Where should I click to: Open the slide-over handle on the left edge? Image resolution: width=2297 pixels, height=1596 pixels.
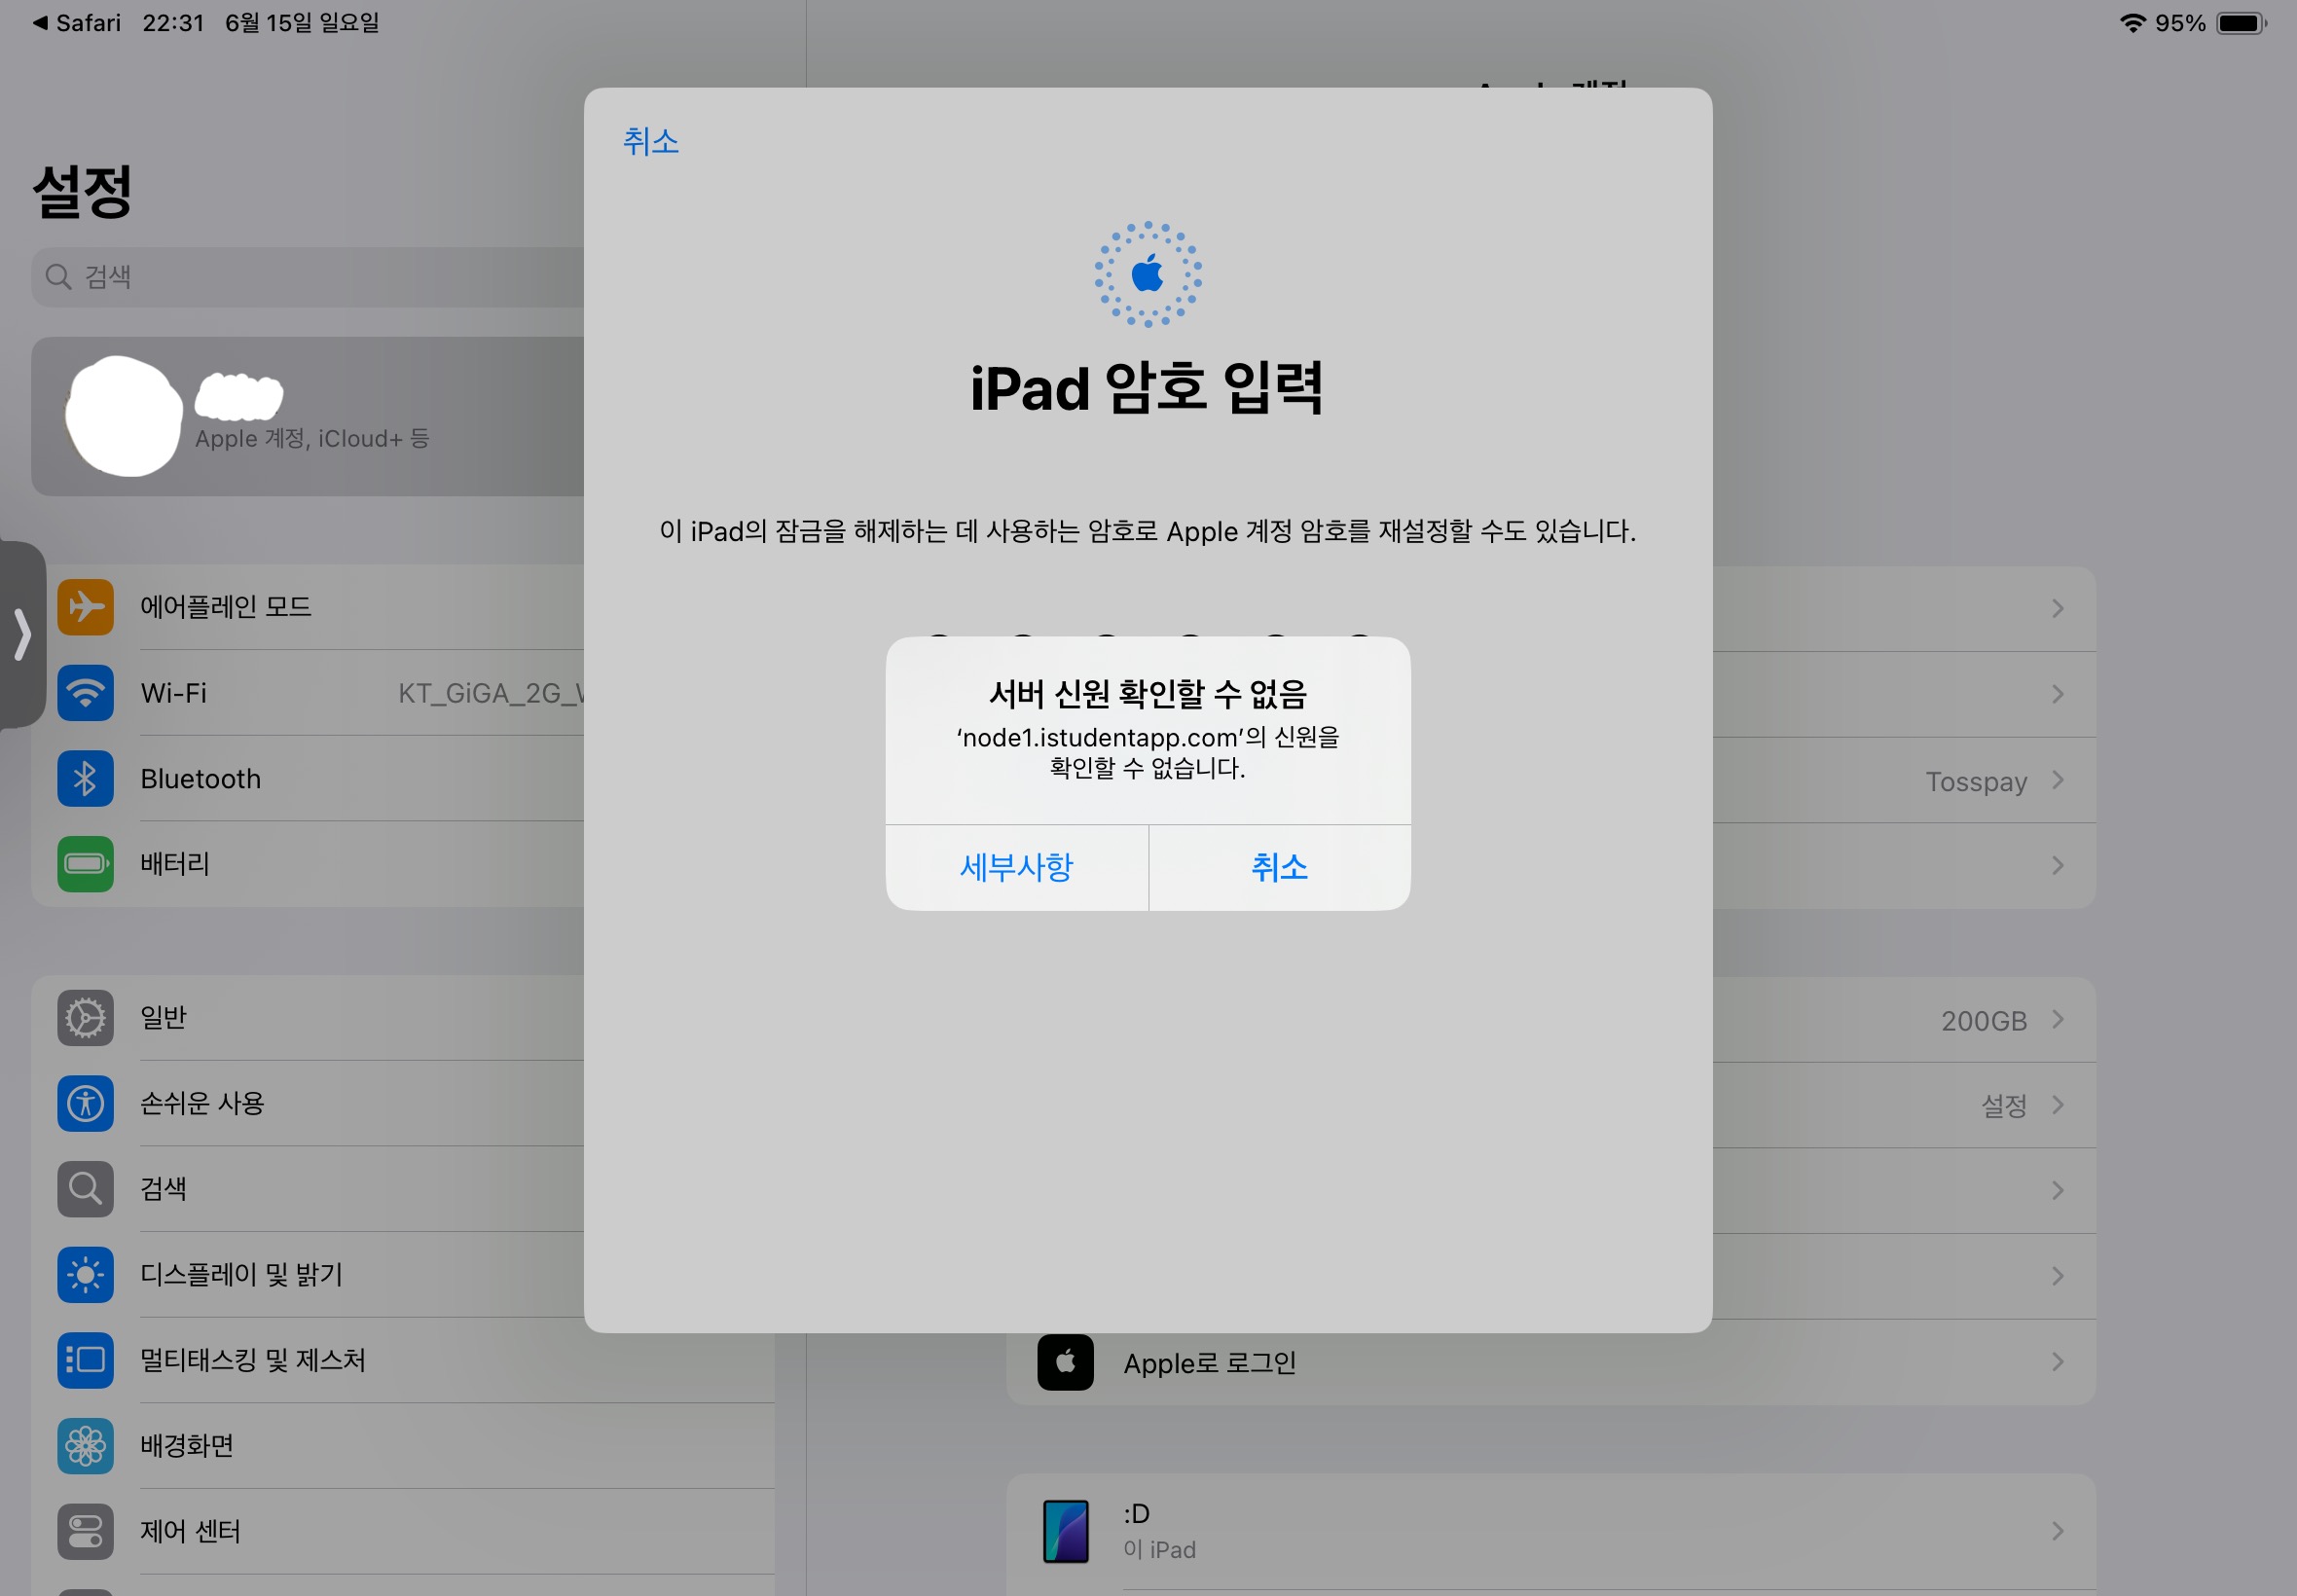[x=22, y=635]
